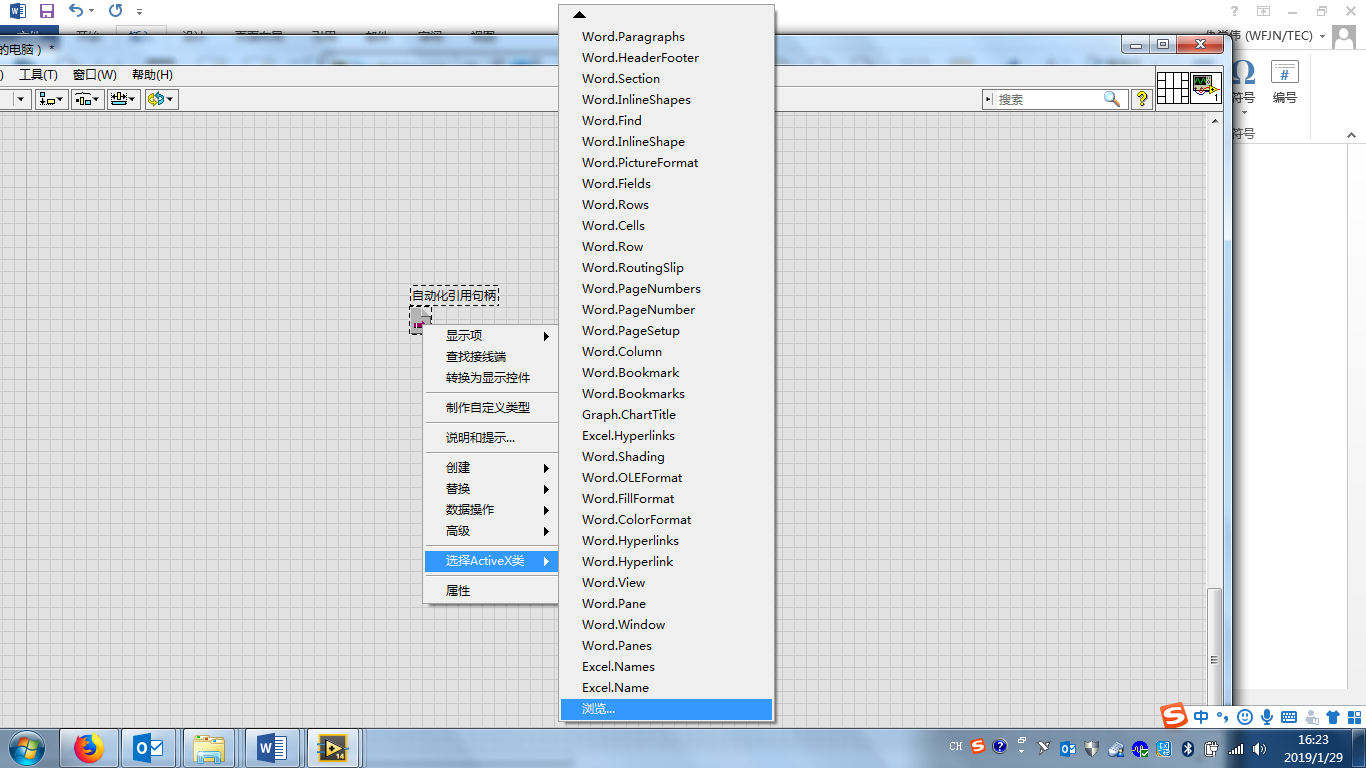This screenshot has height=768, width=1366.
Task: Click the Word save icon in quick access toolbar
Action: [x=46, y=11]
